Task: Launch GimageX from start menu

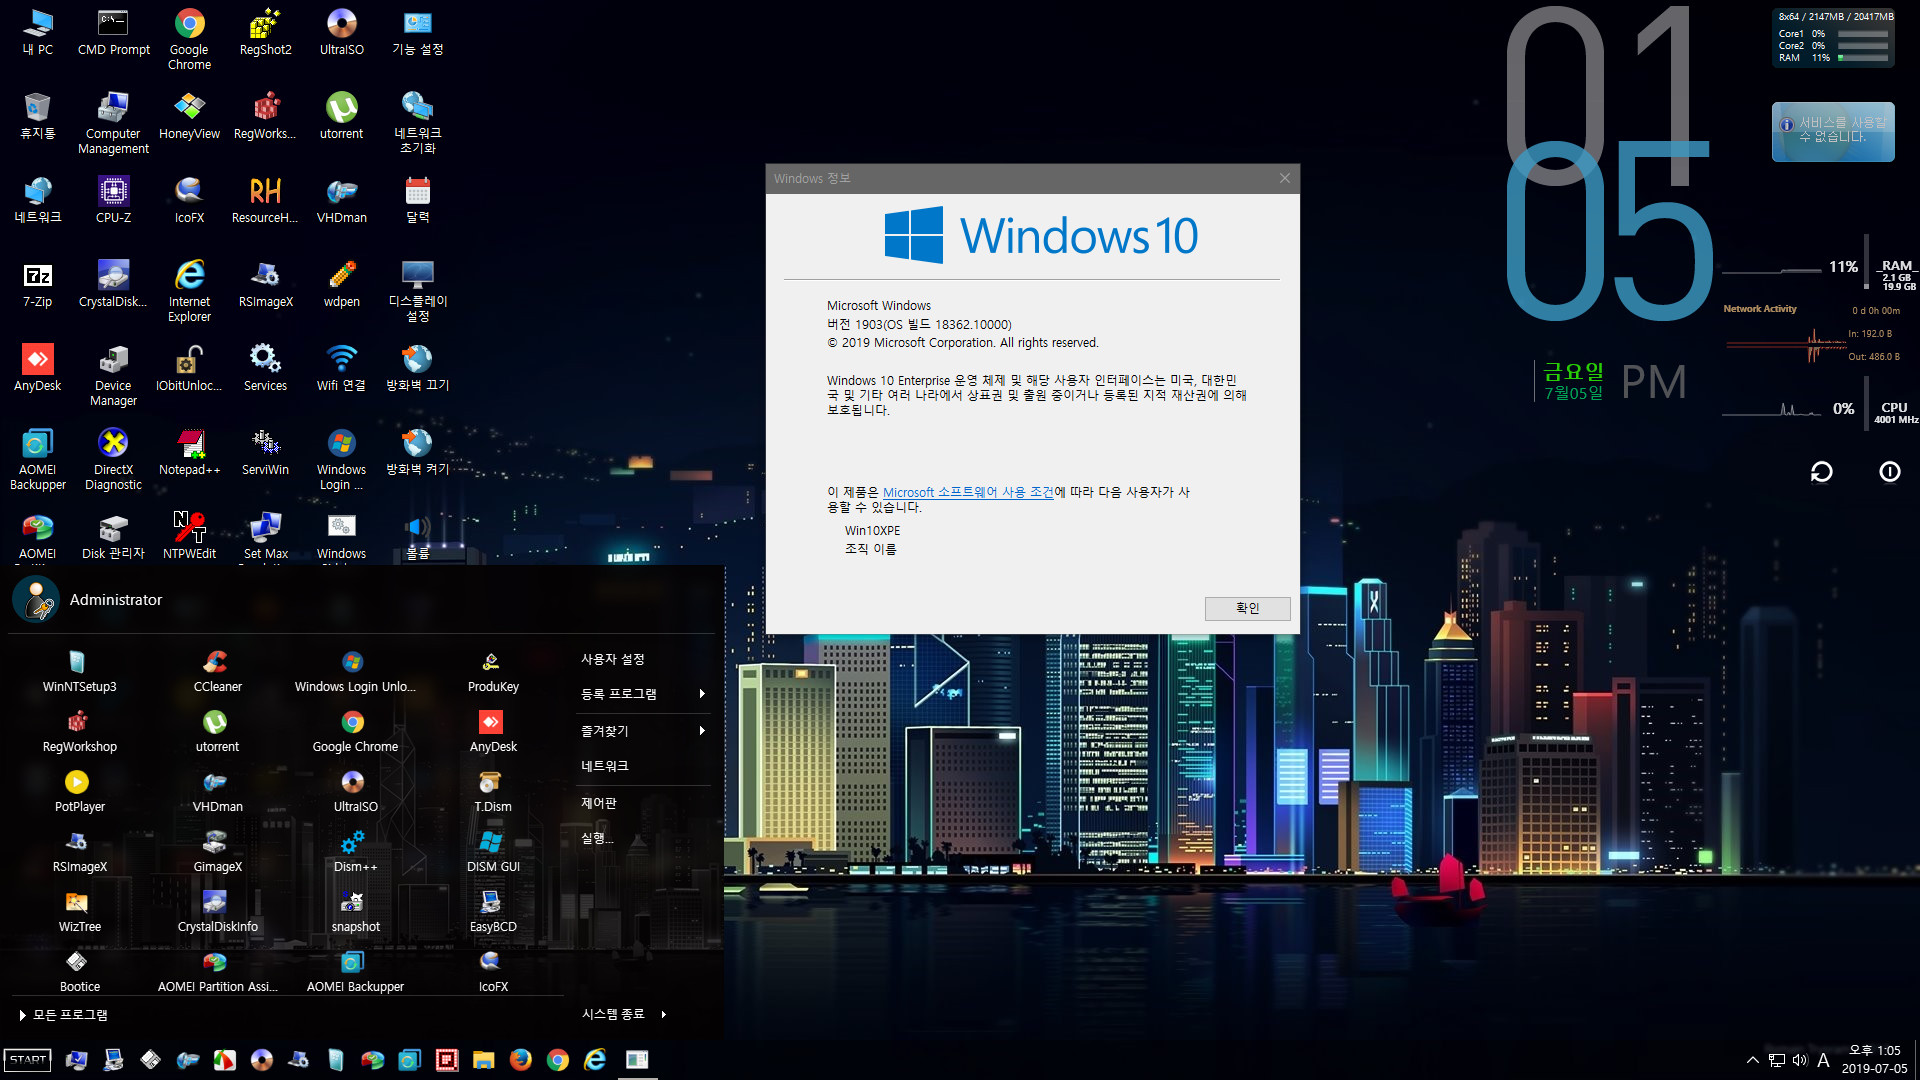Action: tap(217, 852)
